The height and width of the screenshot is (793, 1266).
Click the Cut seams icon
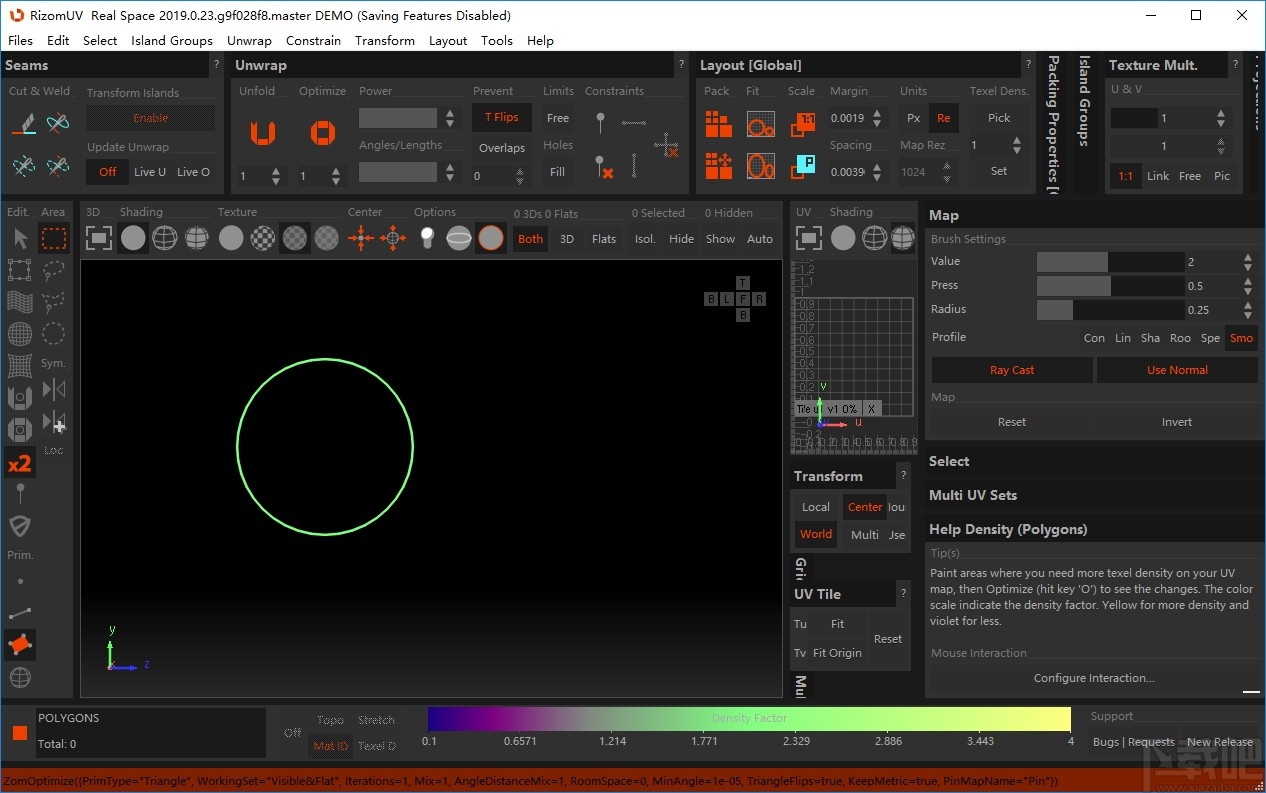point(24,124)
